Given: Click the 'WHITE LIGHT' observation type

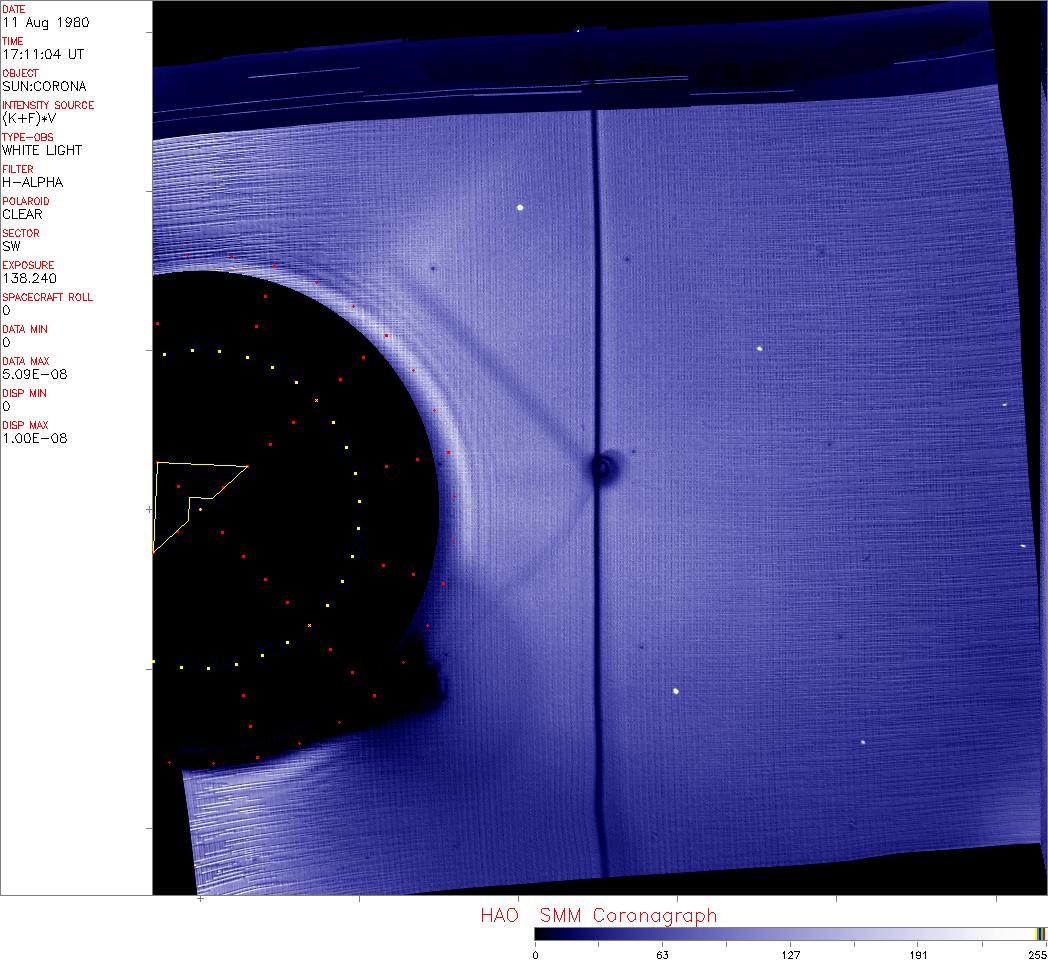Looking at the screenshot, I should pyautogui.click(x=42, y=150).
